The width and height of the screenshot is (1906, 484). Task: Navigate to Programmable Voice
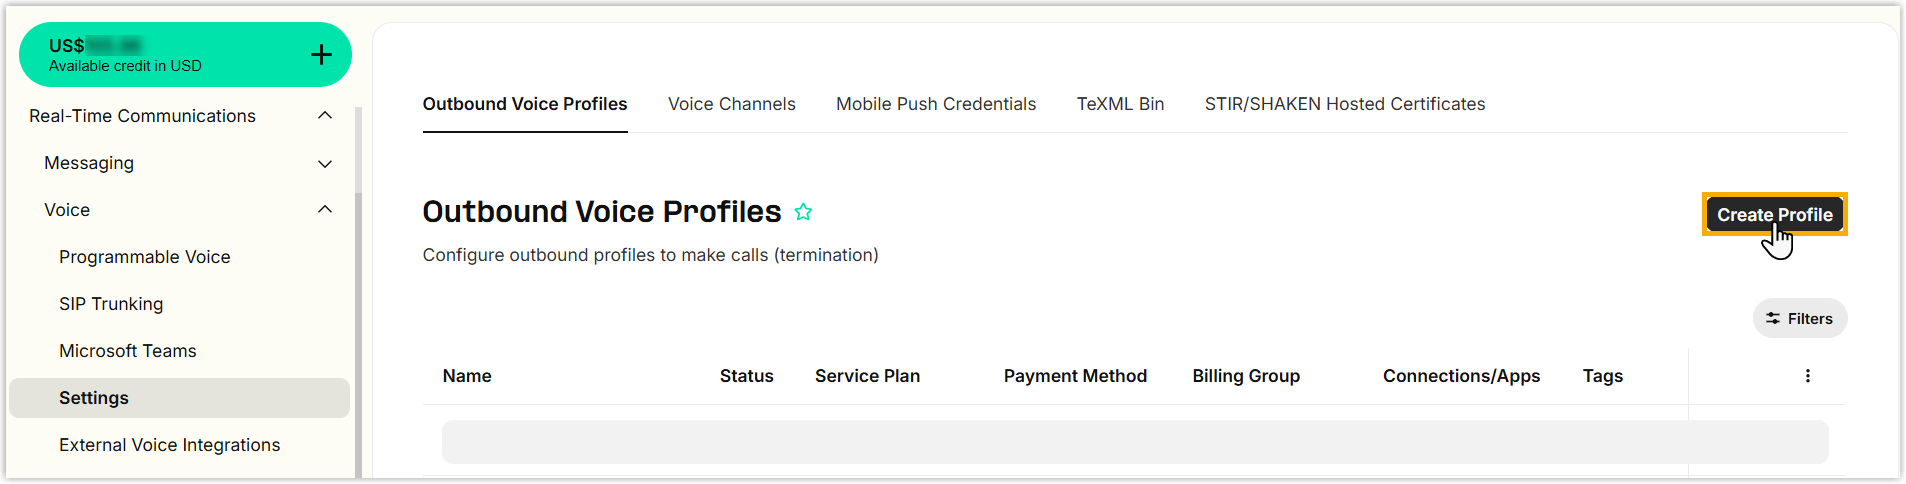click(144, 257)
